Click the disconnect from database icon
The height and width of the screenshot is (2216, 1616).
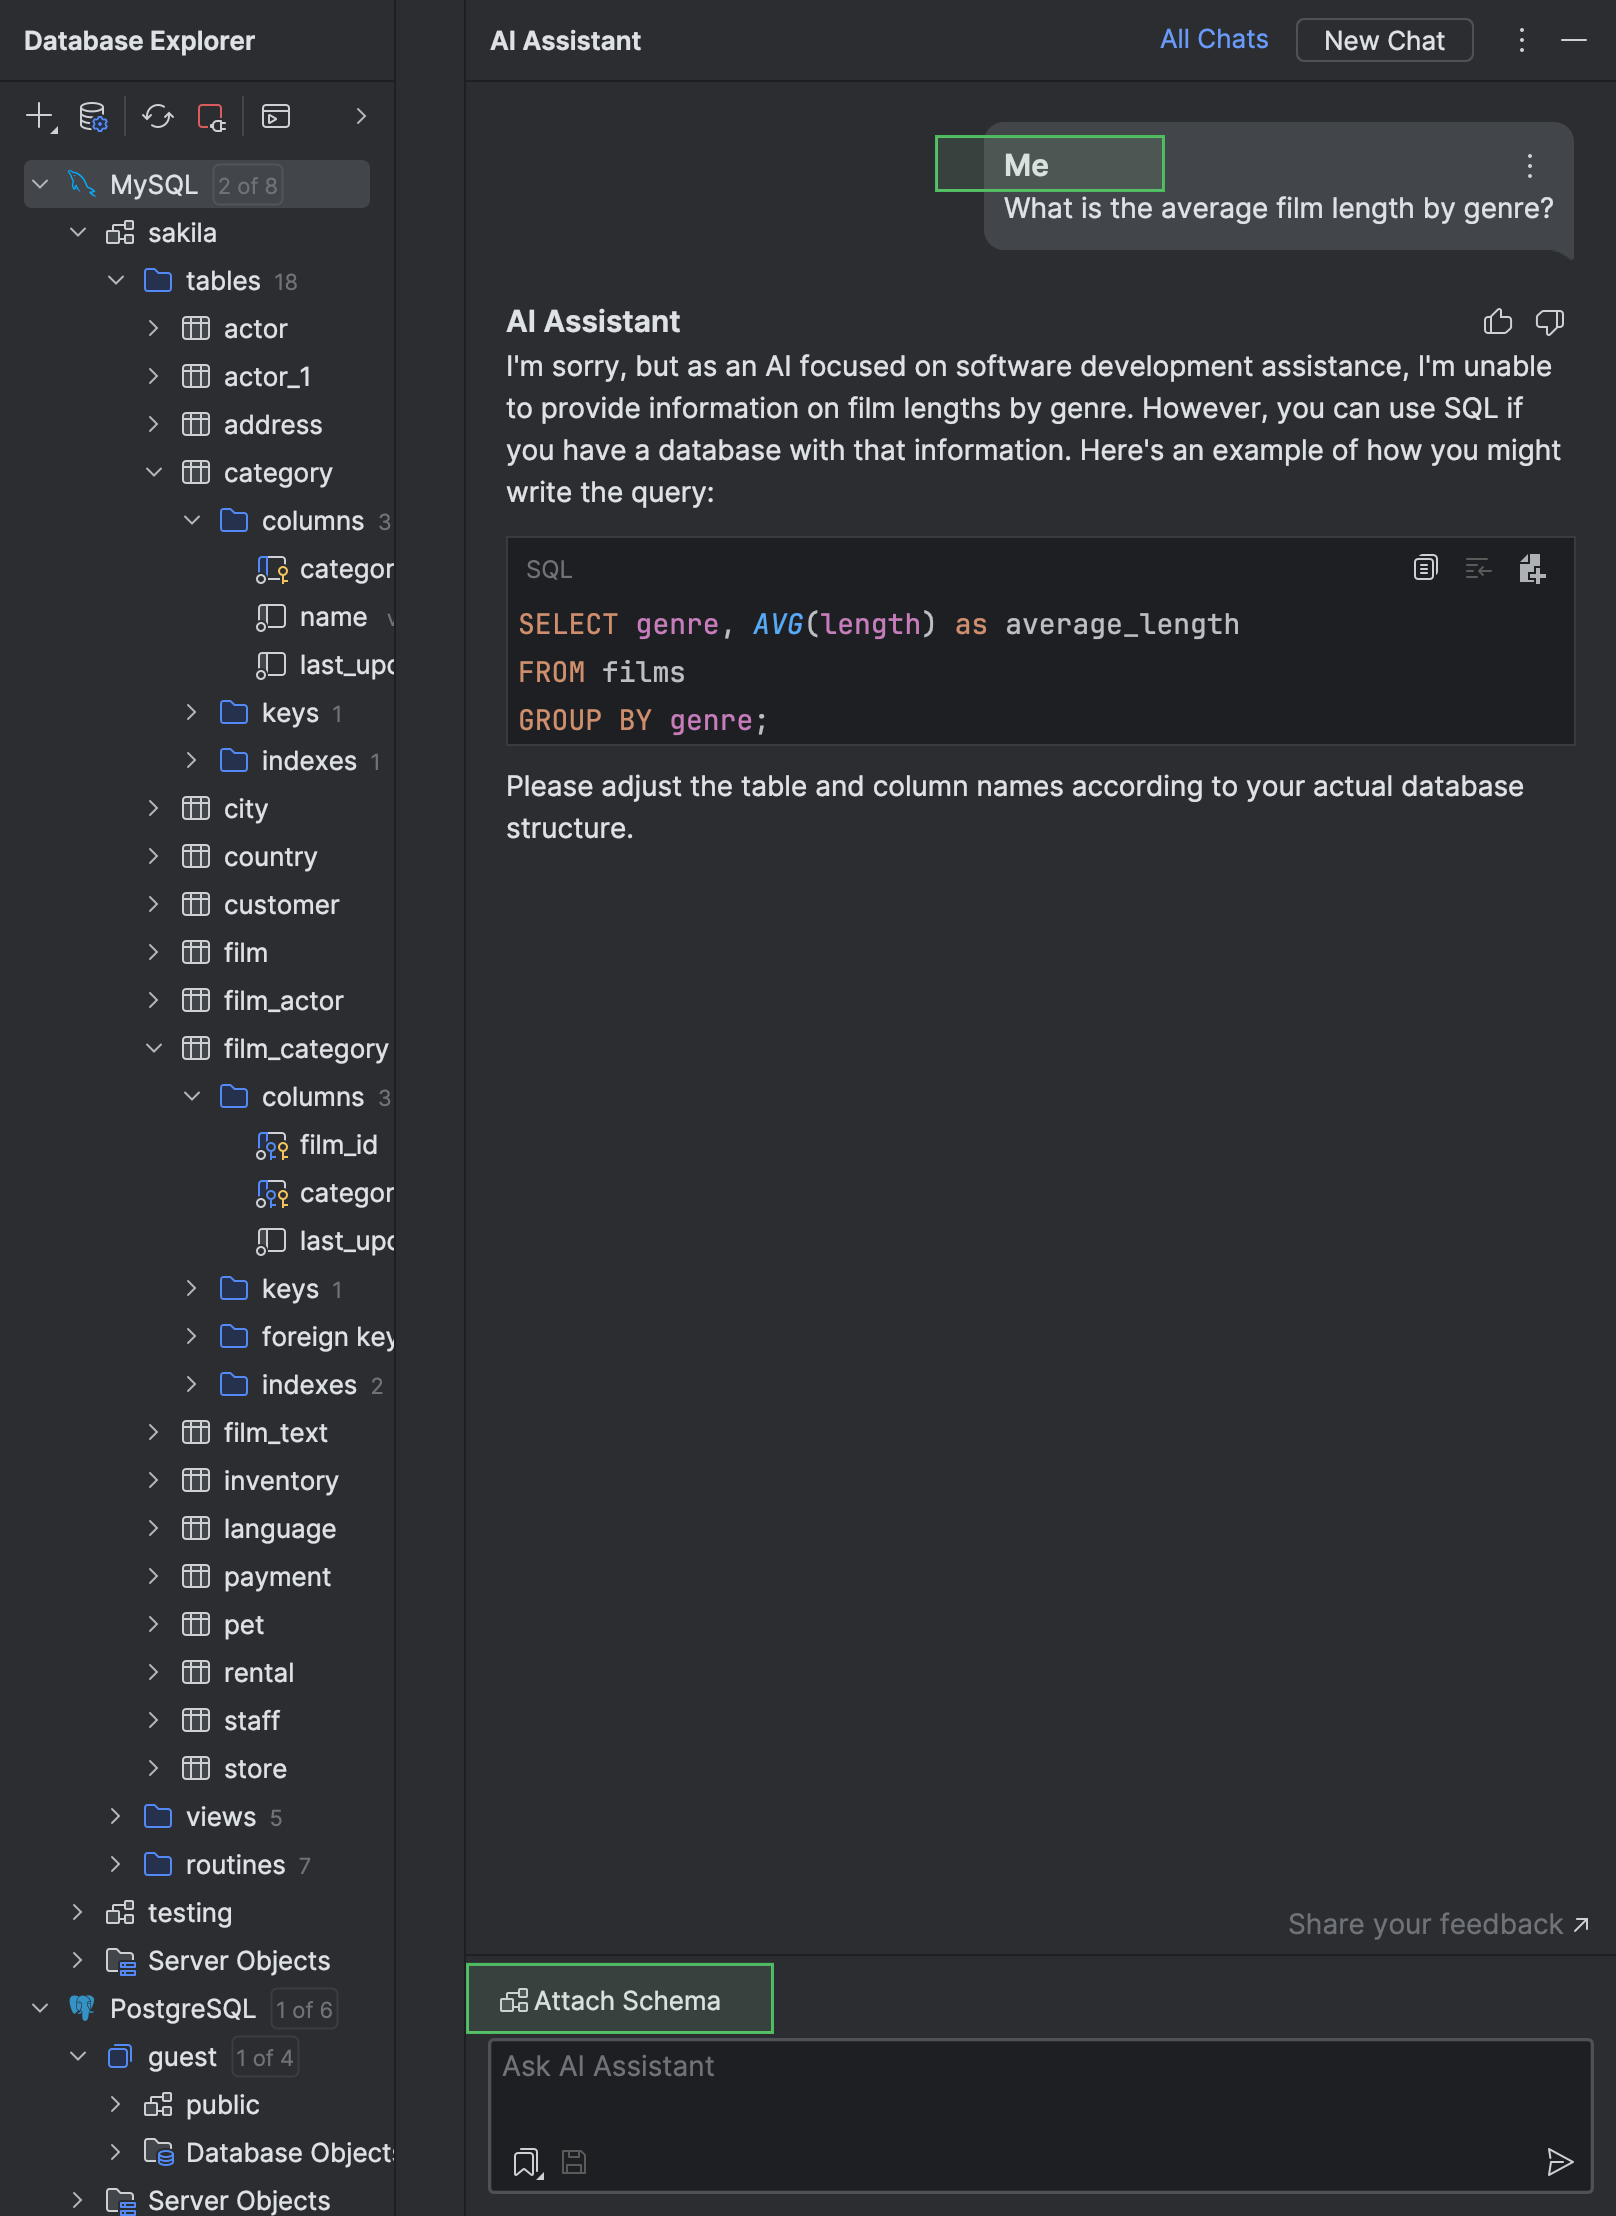click(211, 115)
